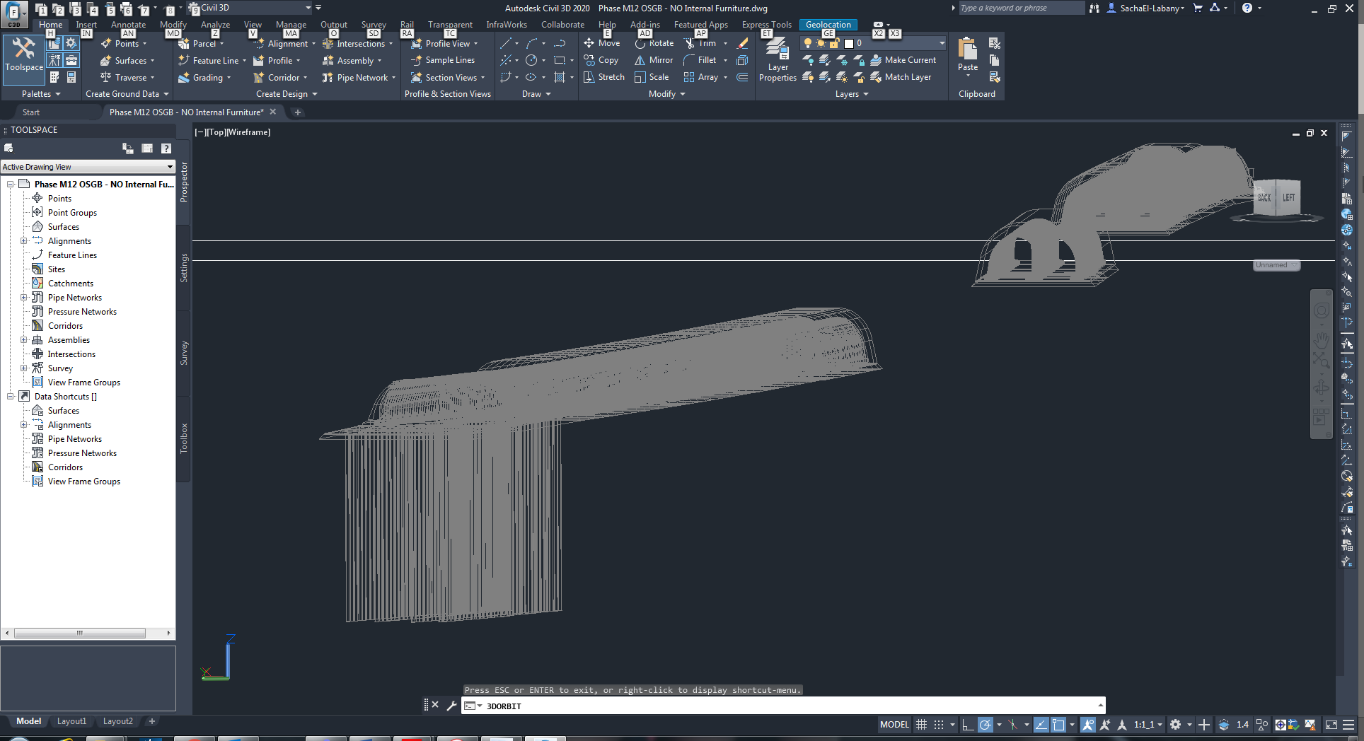The image size is (1364, 741).
Task: Toggle ortho mode in status bar
Action: [966, 724]
